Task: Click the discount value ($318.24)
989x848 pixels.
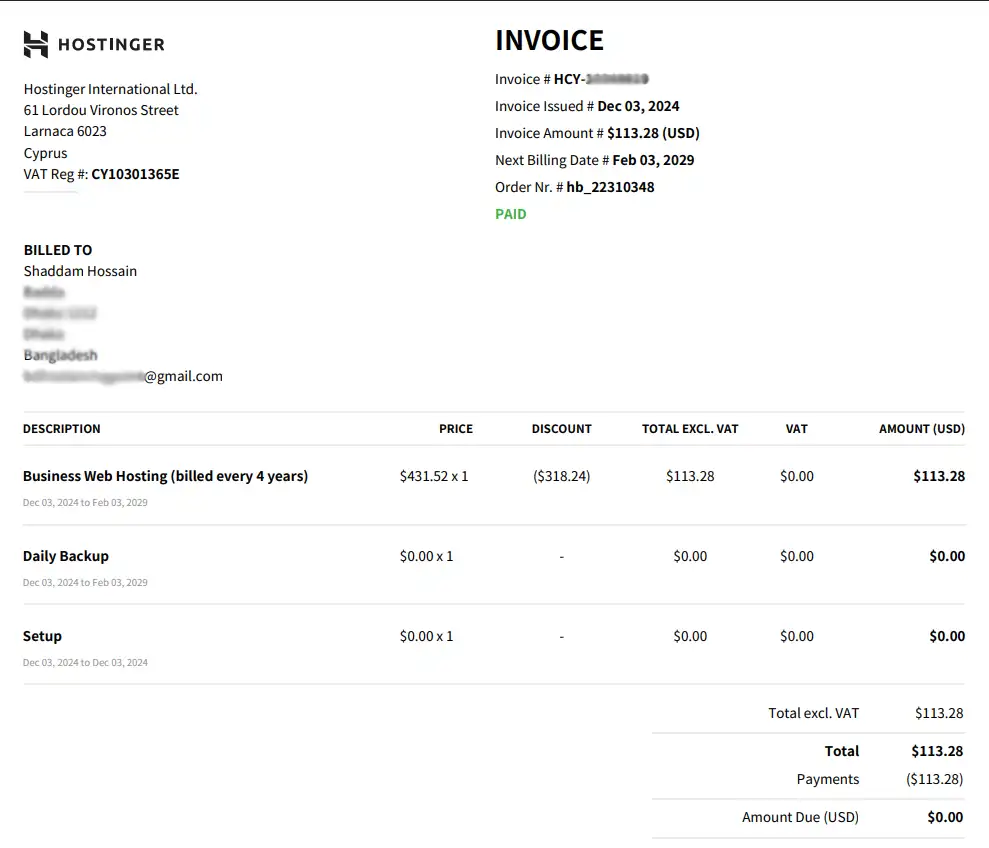Action: point(561,476)
